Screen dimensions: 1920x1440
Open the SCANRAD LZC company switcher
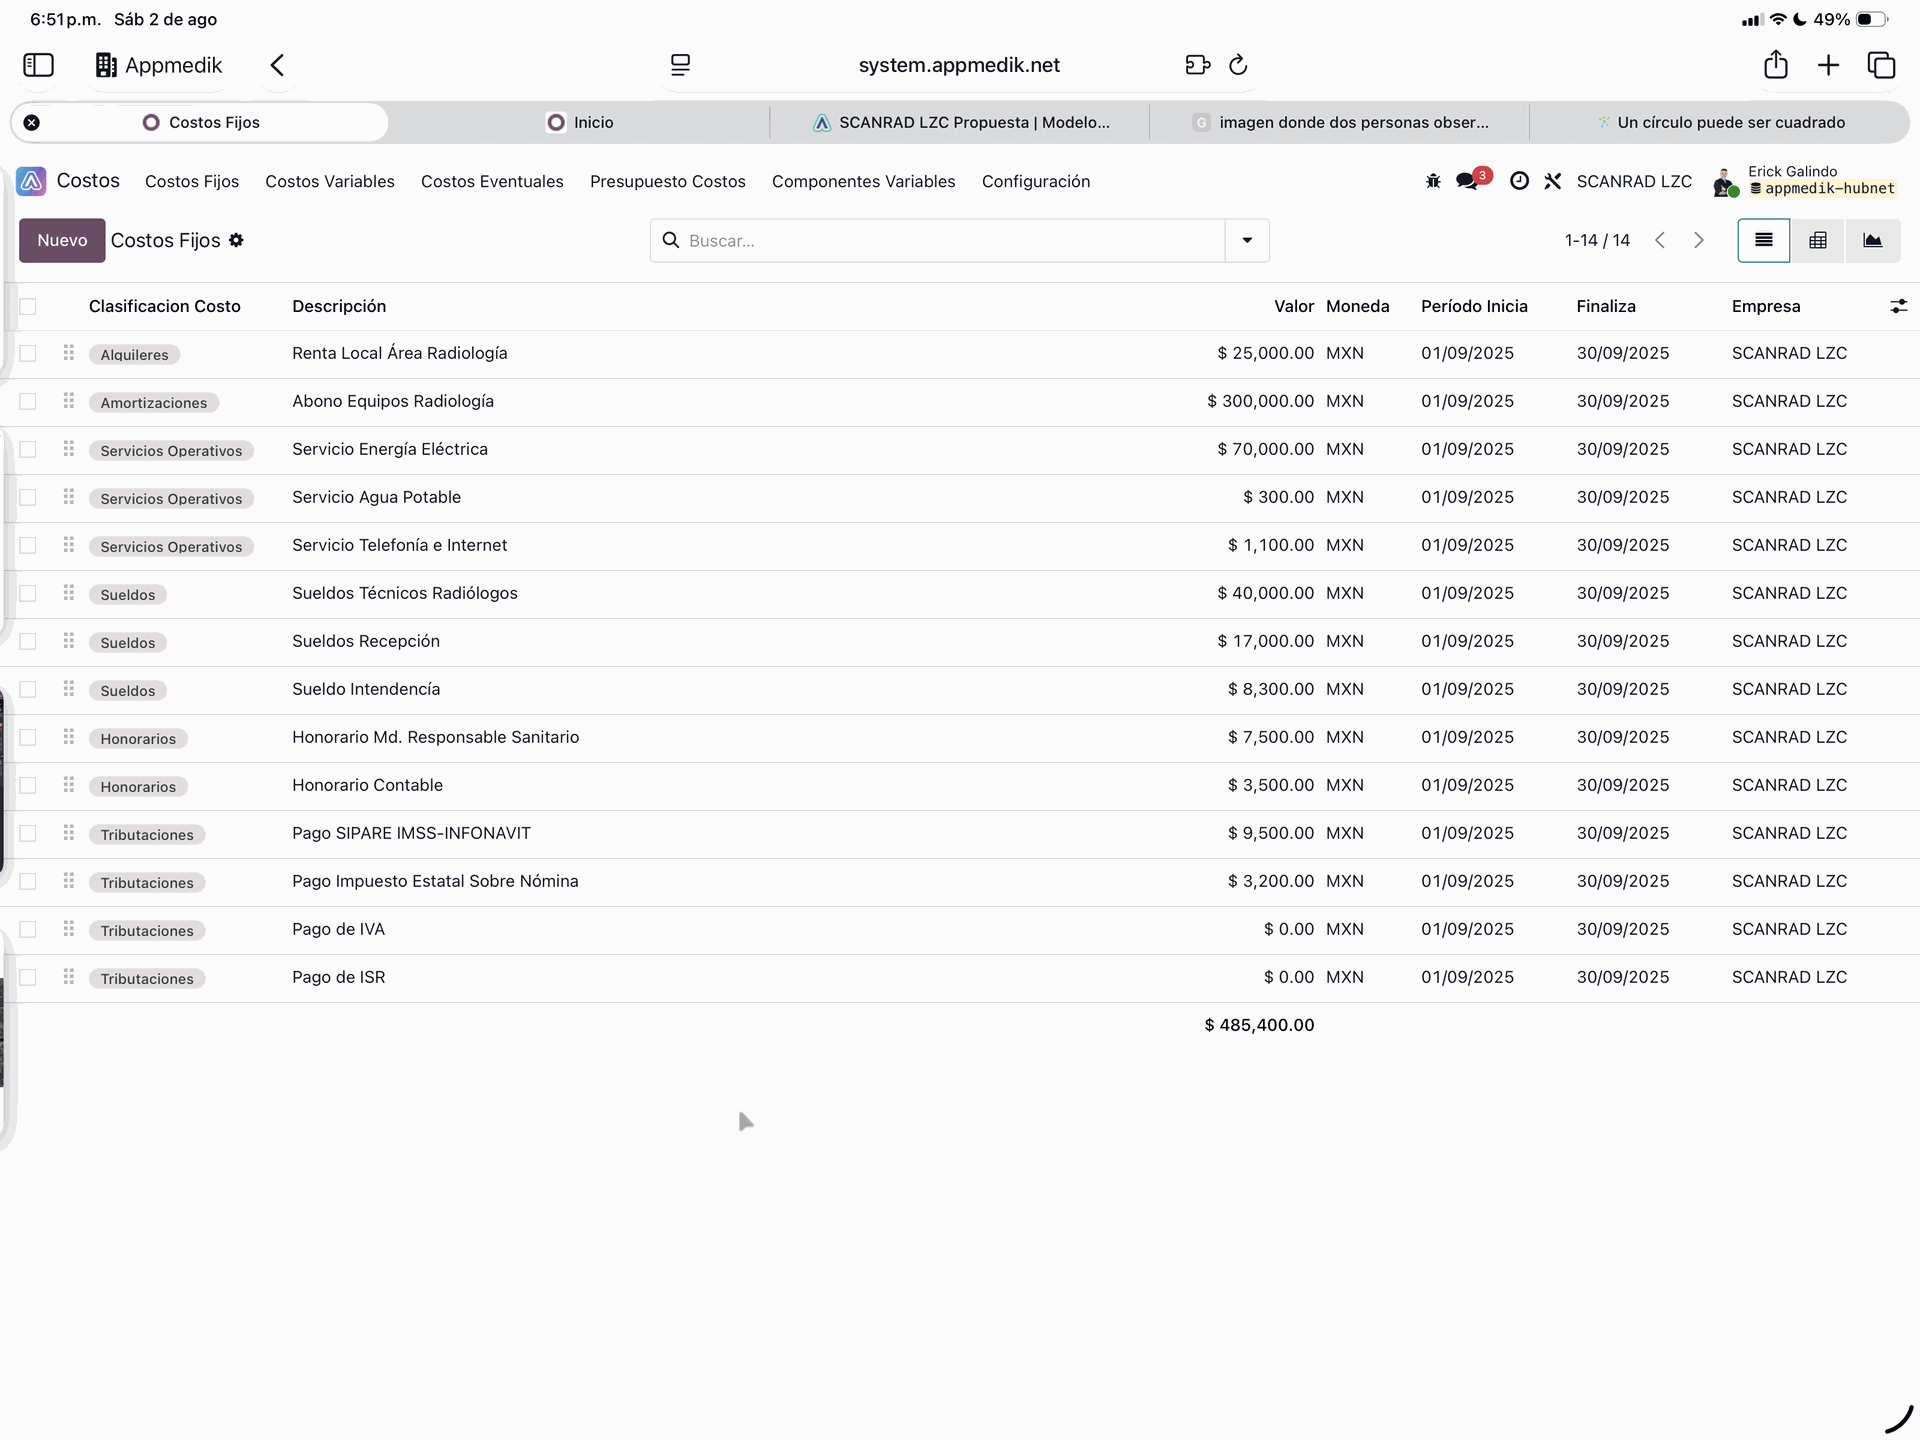1634,181
